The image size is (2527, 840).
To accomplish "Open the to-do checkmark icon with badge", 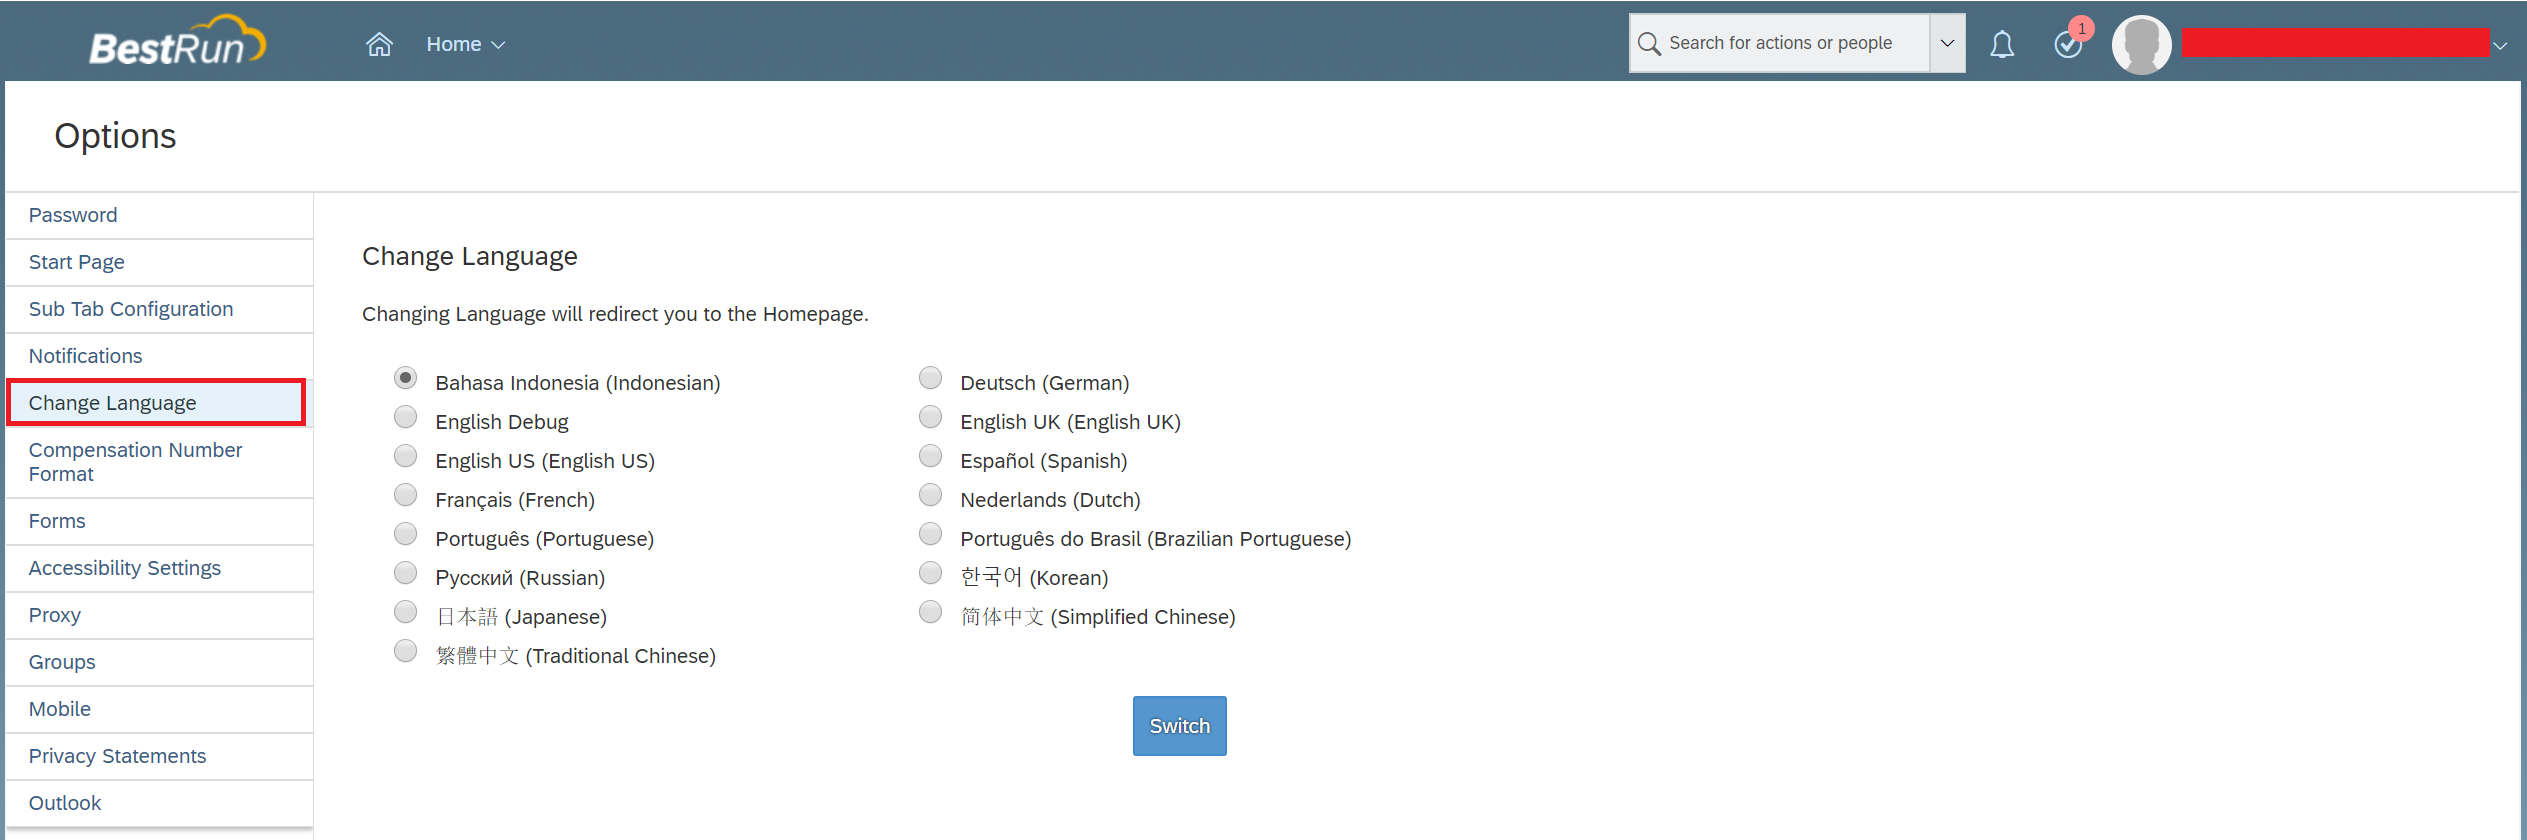I will coord(2069,44).
